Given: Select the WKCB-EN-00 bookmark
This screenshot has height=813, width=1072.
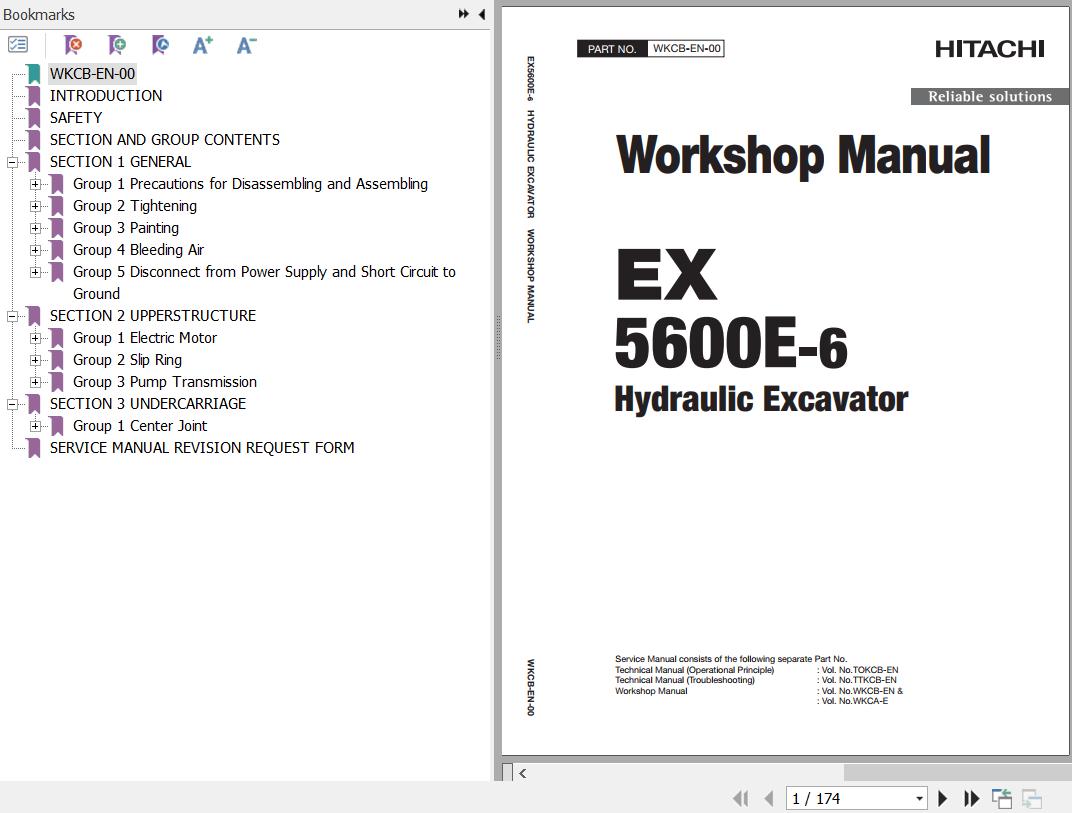Looking at the screenshot, I should click(x=92, y=74).
